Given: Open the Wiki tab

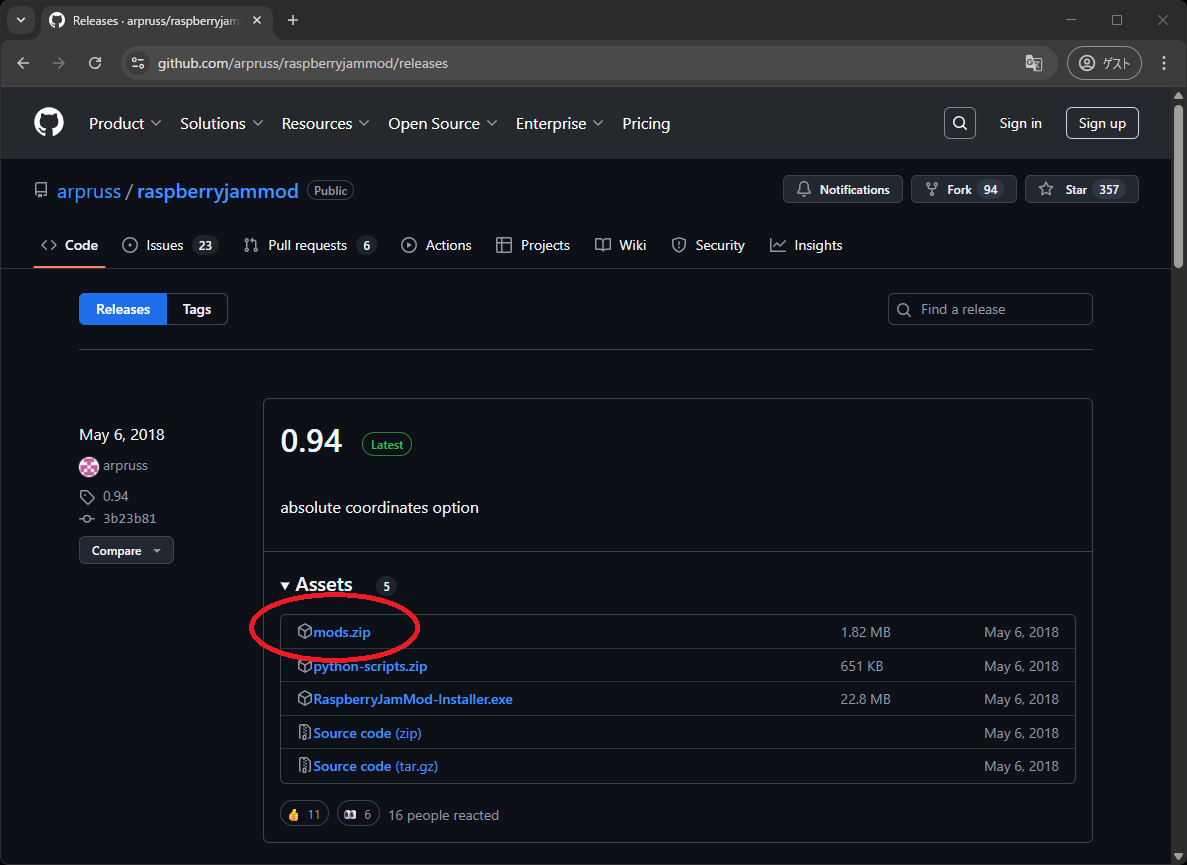Looking at the screenshot, I should coord(621,245).
